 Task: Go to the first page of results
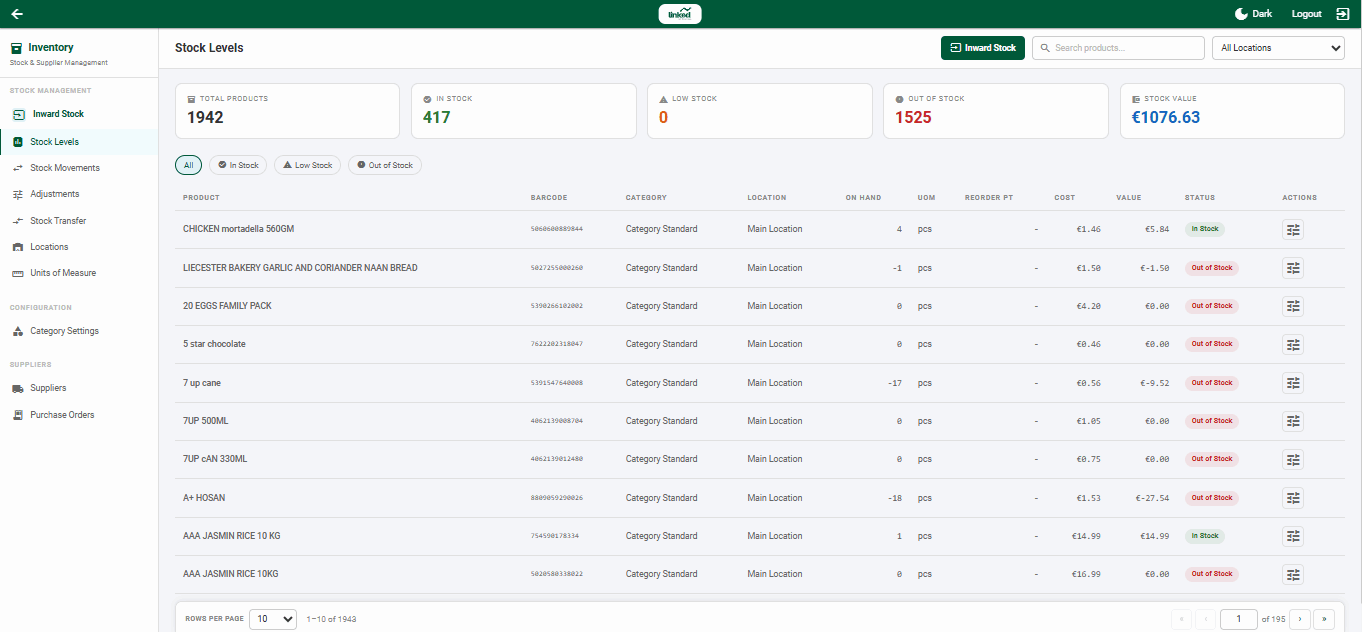[x=1180, y=619]
